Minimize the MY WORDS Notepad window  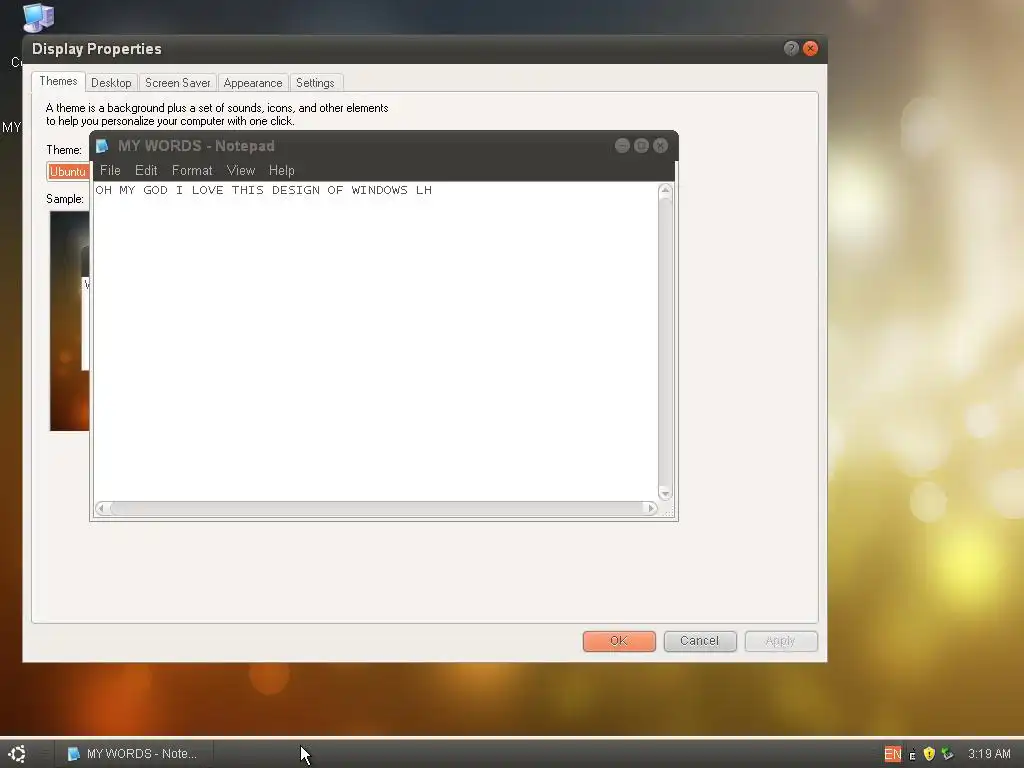(x=622, y=146)
